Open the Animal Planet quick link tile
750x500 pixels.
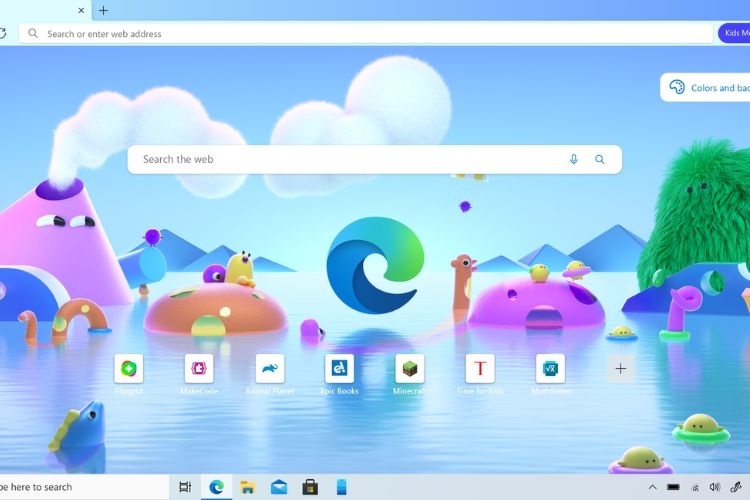pyautogui.click(x=270, y=368)
